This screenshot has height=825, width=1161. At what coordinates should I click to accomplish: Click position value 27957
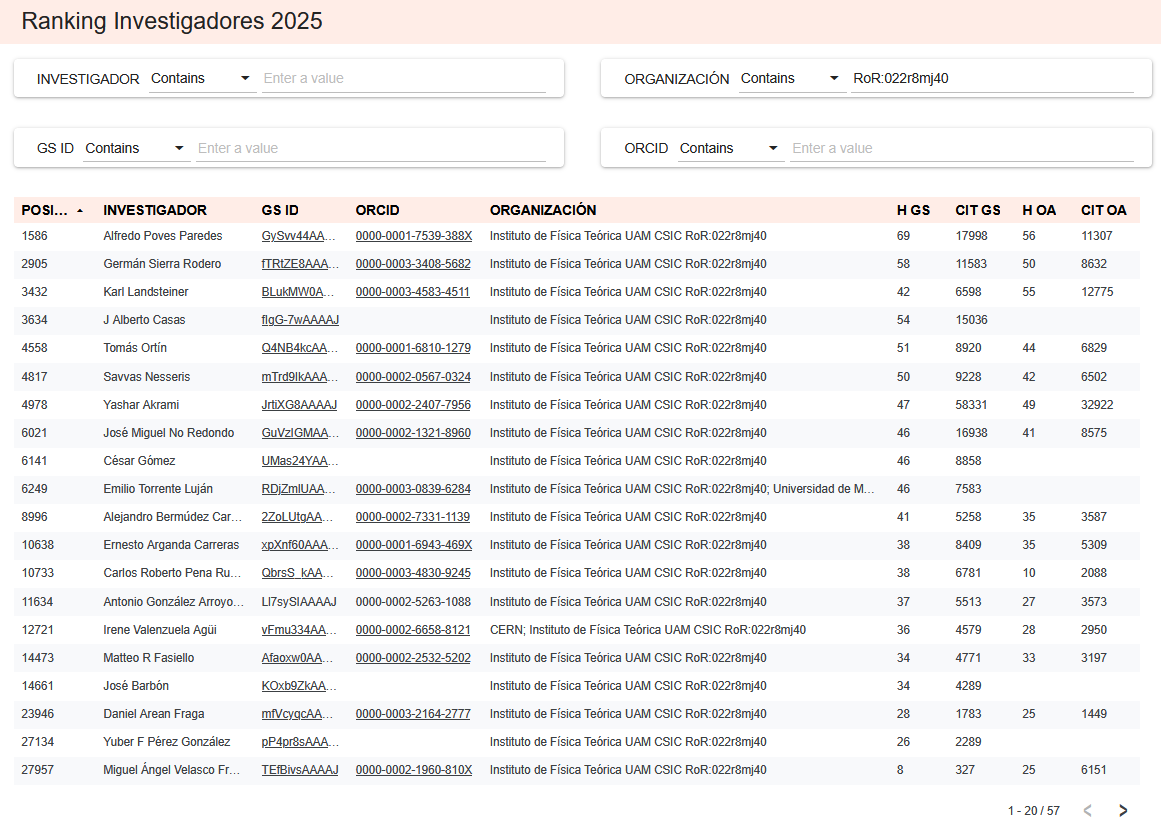pyautogui.click(x=38, y=770)
